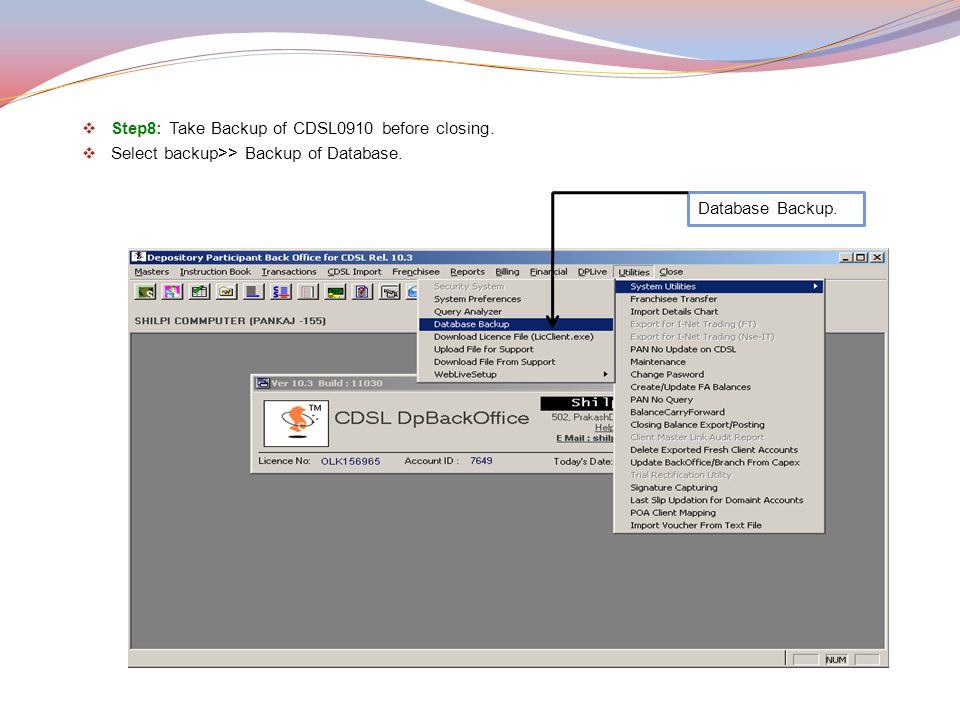
Task: Choose Delete Exported Fresh Client Accounts
Action: coord(719,450)
